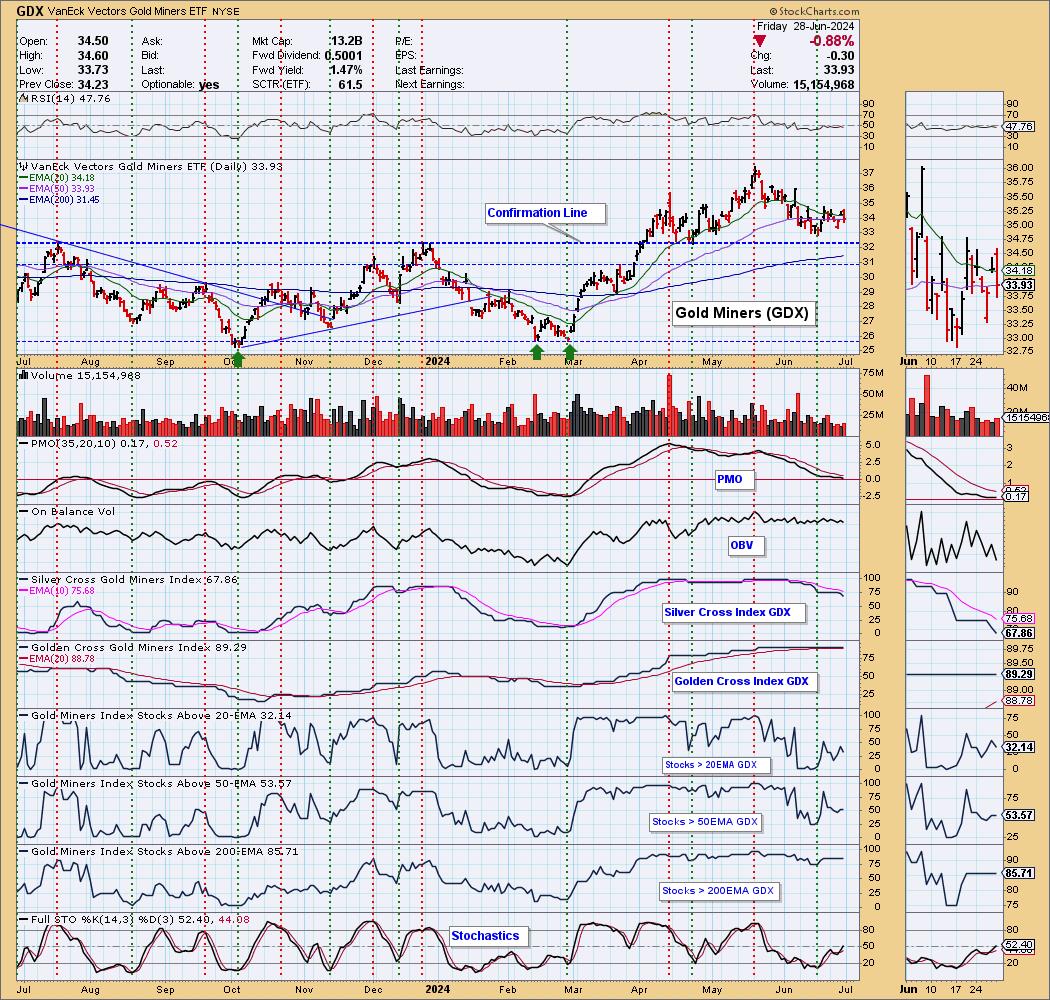Click the Stocks > 200EMA GDX annotation
Viewport: 1050px width, 1000px height.
coord(718,891)
